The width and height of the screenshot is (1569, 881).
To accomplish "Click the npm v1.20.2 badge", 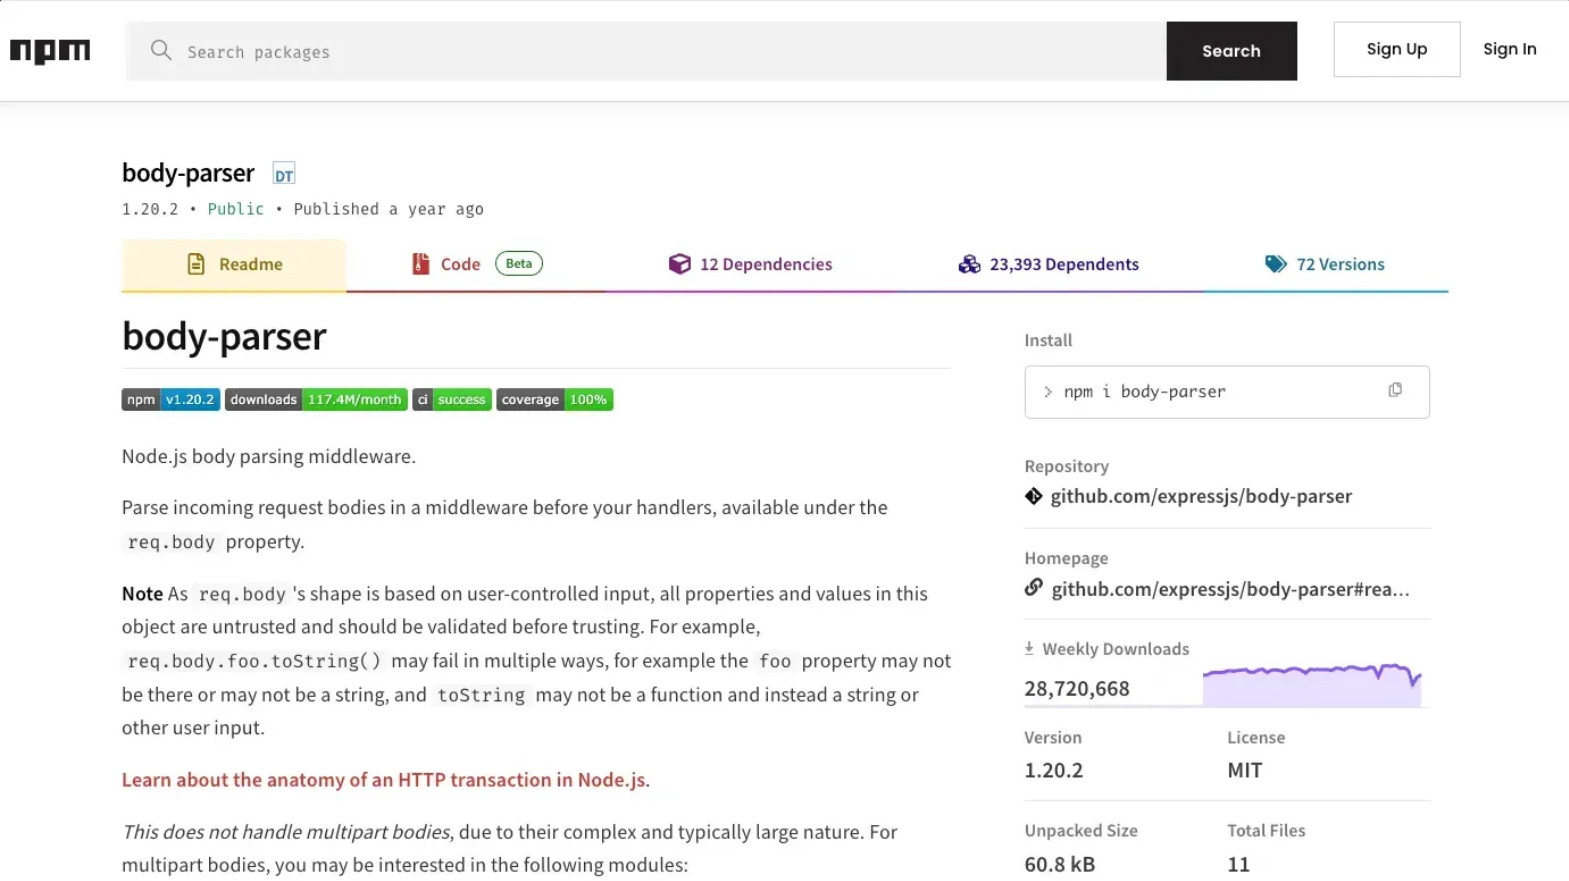I will [171, 400].
